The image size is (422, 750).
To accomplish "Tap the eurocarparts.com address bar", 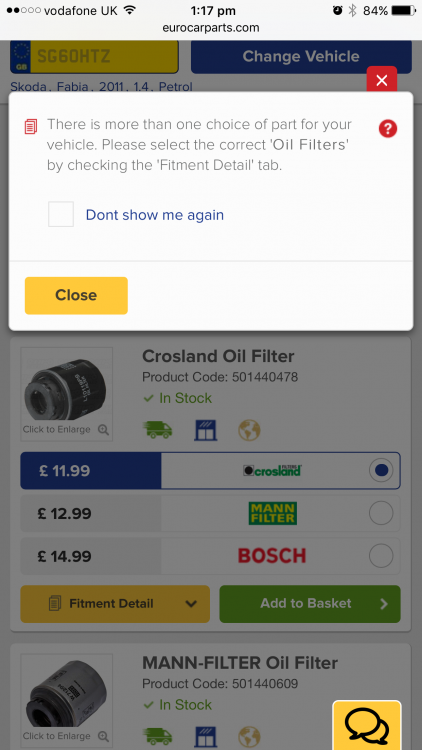I will click(x=211, y=28).
